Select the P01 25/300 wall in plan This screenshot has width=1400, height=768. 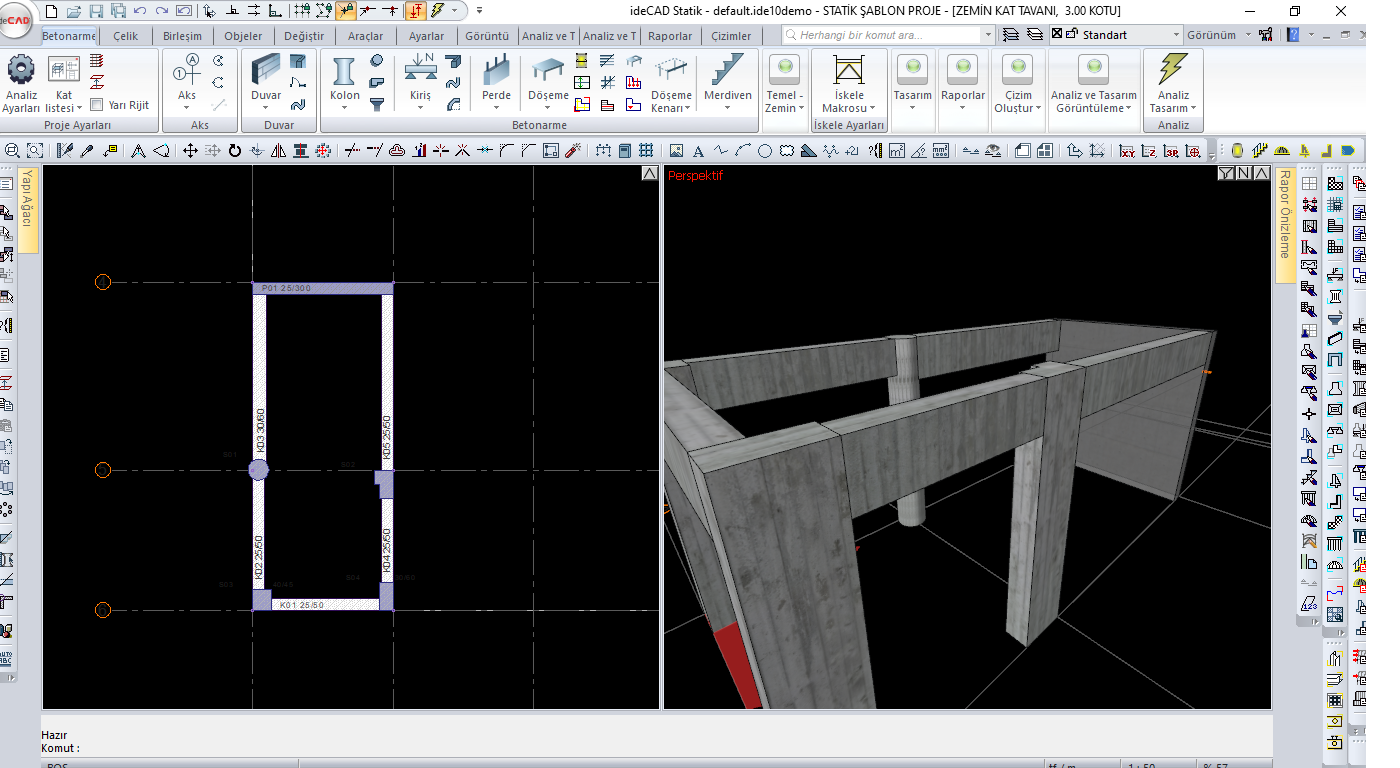[x=322, y=288]
